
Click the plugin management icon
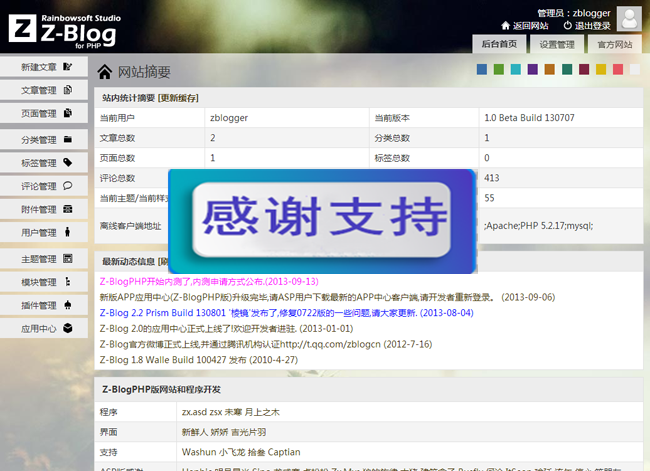(68, 305)
